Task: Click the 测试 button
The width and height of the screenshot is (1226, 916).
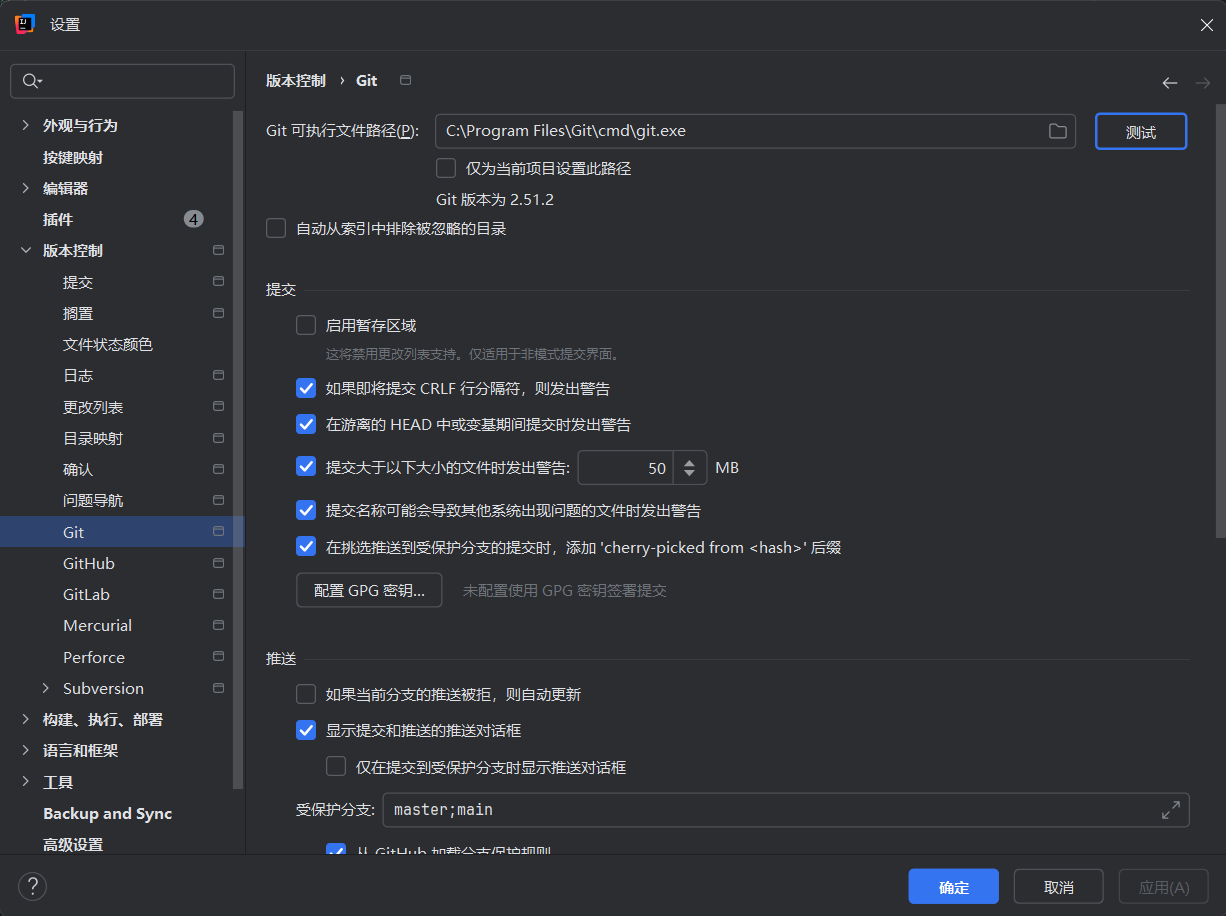Action: click(x=1141, y=131)
